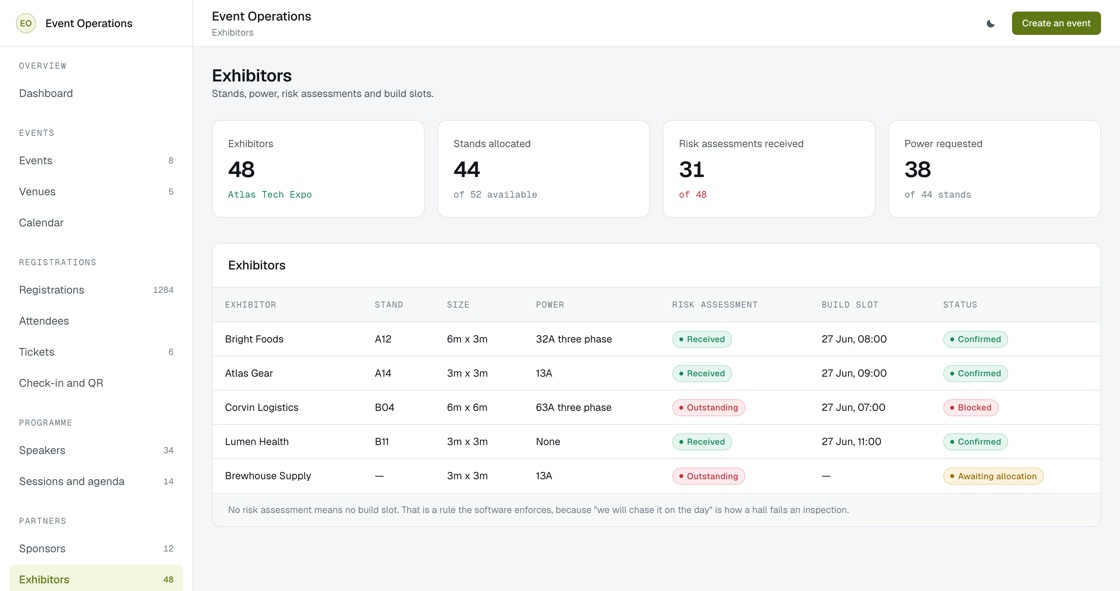The width and height of the screenshot is (1120, 591).
Task: Open Check-in and QR
Action: 96,383
